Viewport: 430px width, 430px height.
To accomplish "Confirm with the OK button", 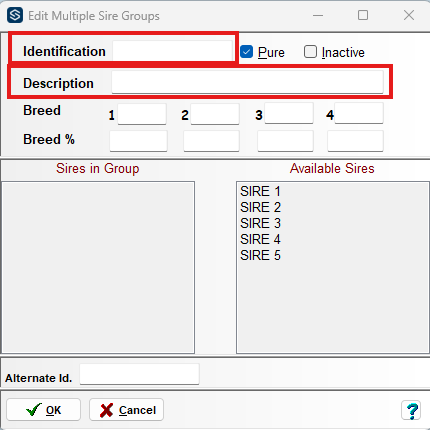I will coord(44,410).
